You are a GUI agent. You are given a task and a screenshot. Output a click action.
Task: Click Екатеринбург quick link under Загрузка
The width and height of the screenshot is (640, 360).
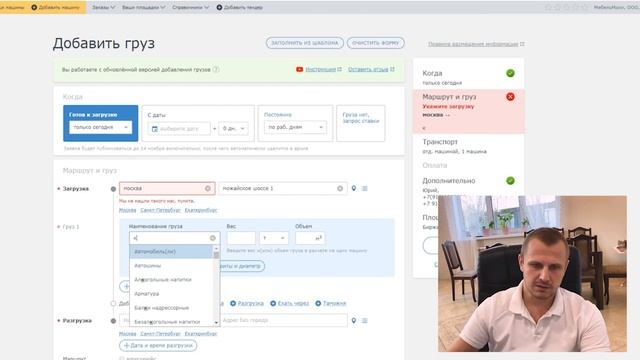coord(201,210)
